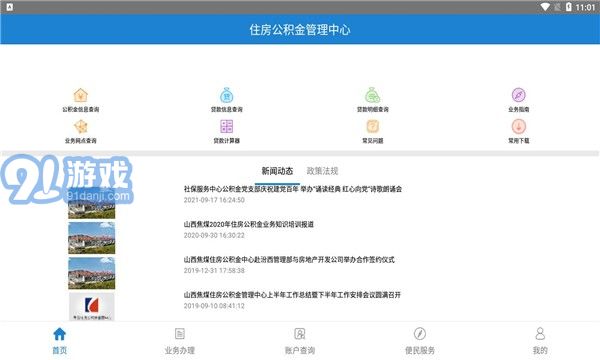Image resolution: width=600 pixels, height=360 pixels.
Task: Open 账户查询 bottom navigation icon
Action: 300,334
